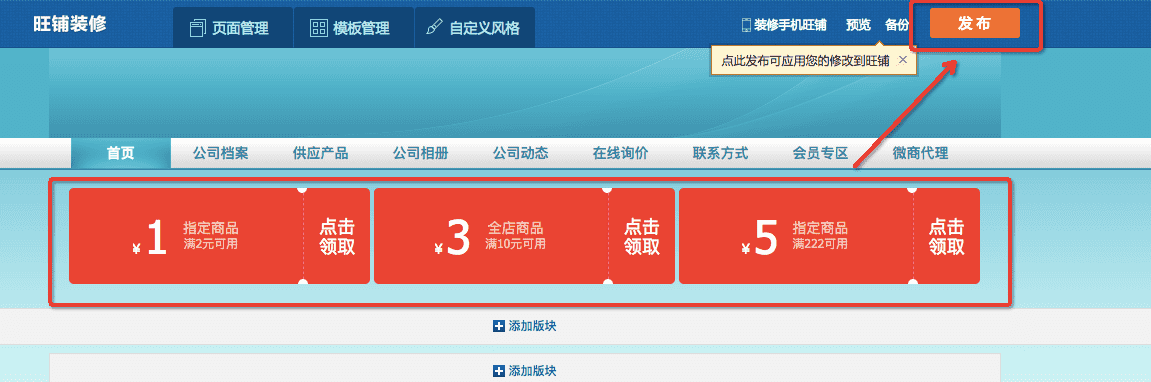Select the 公司动态 navigation item
Viewport: 1151px width, 382px height.
[x=520, y=154]
